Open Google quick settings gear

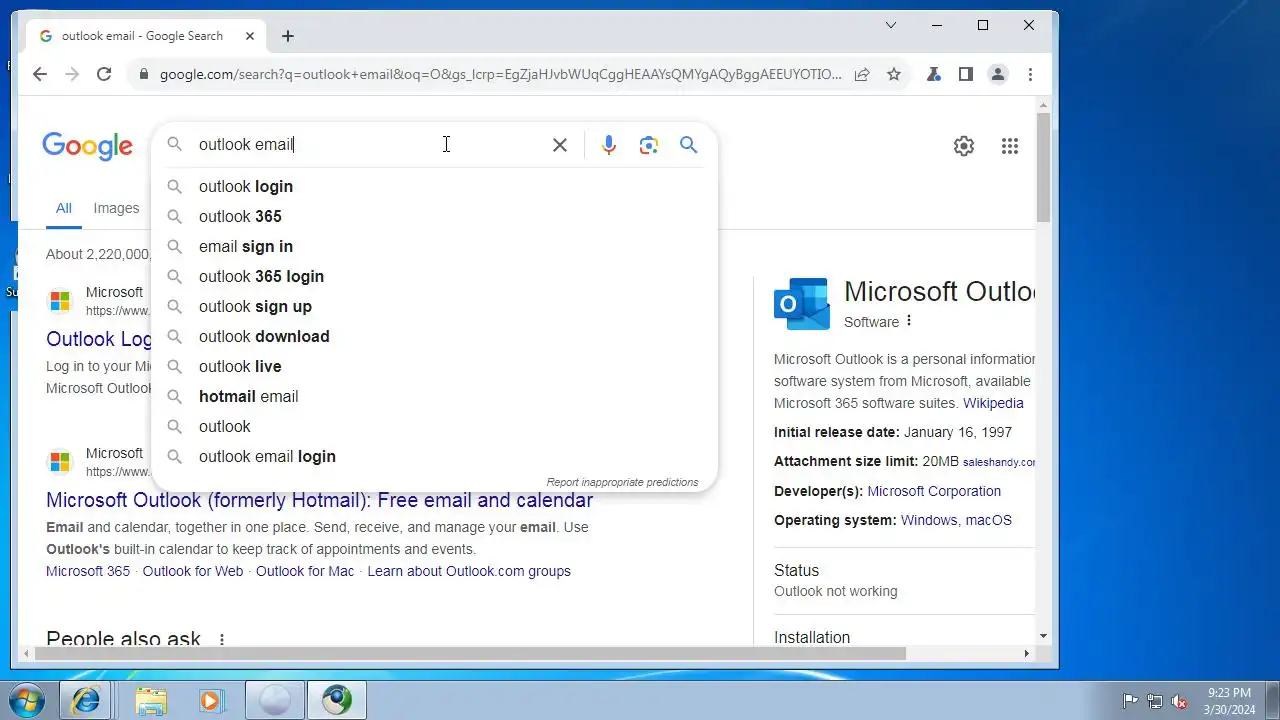964,146
